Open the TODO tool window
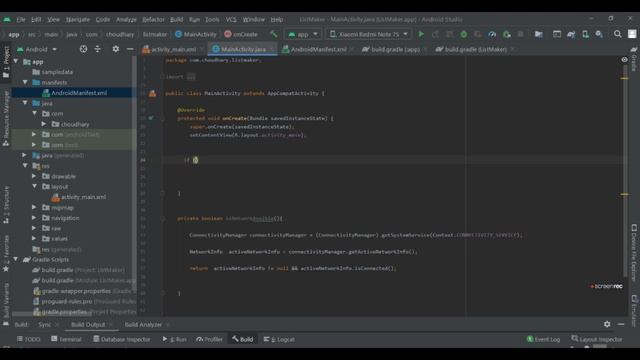The width and height of the screenshot is (640, 360). (x=29, y=339)
